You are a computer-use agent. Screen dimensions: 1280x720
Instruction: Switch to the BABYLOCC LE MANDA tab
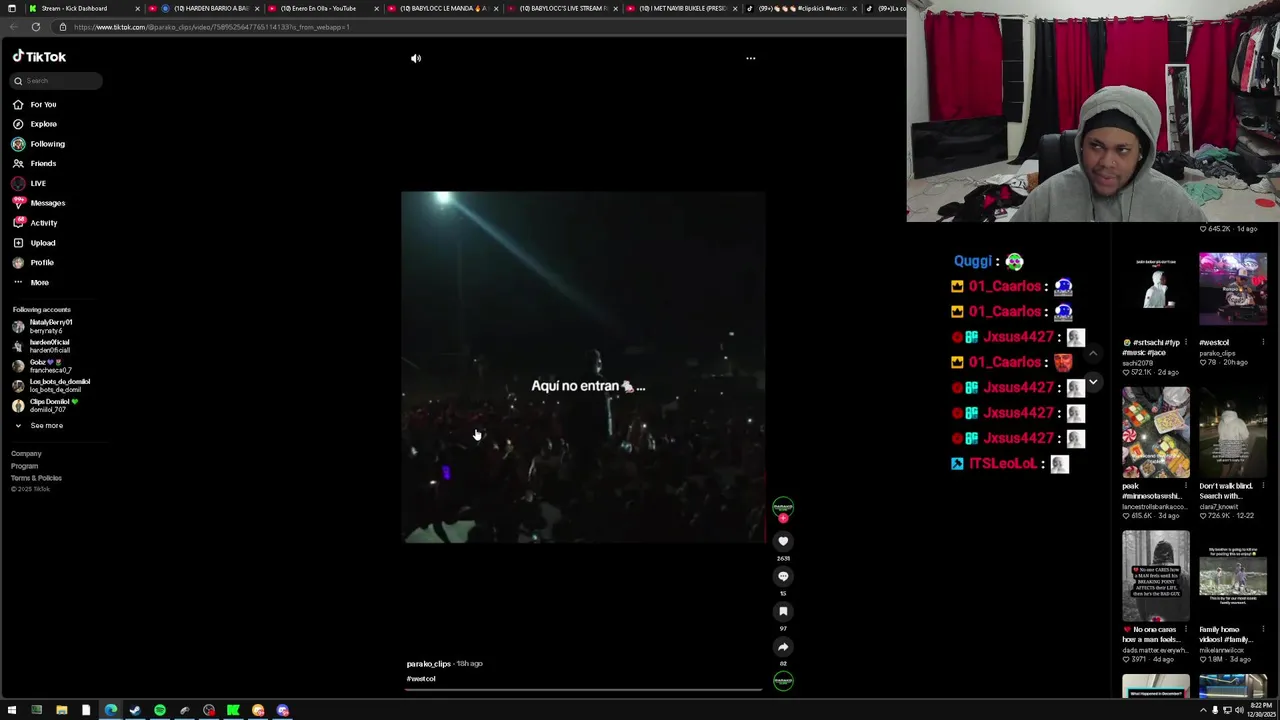click(x=442, y=8)
